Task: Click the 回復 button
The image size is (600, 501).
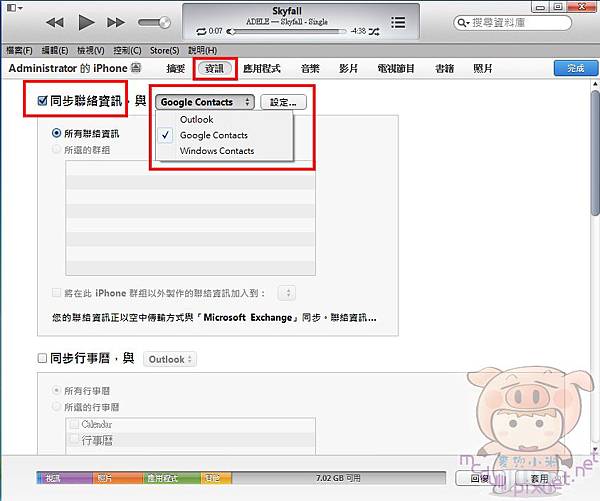Action: [481, 478]
